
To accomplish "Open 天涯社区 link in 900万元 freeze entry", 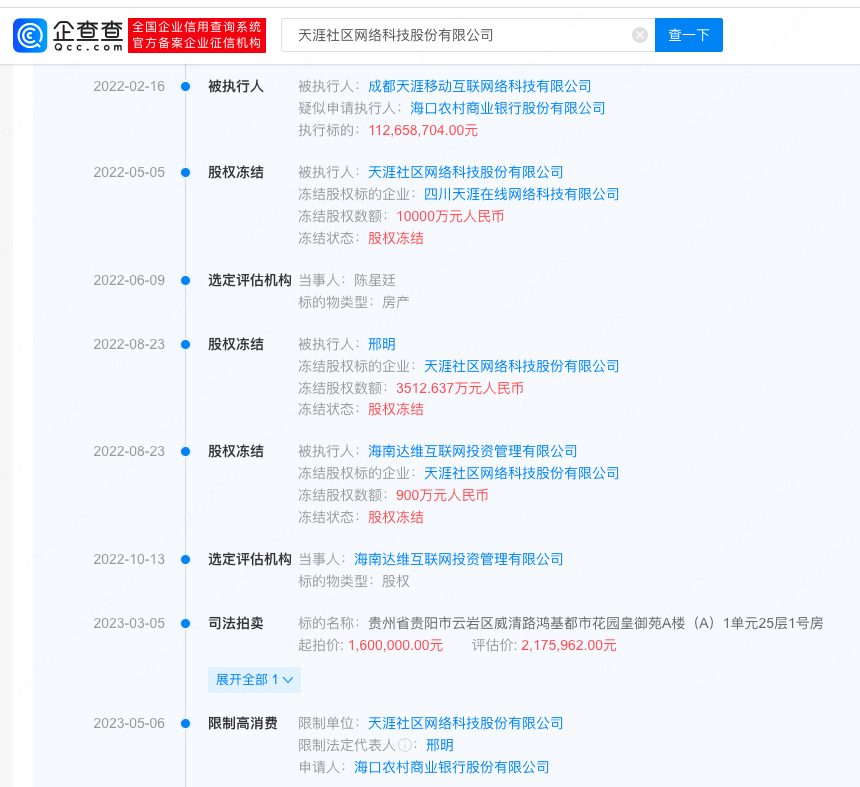I will click(522, 473).
